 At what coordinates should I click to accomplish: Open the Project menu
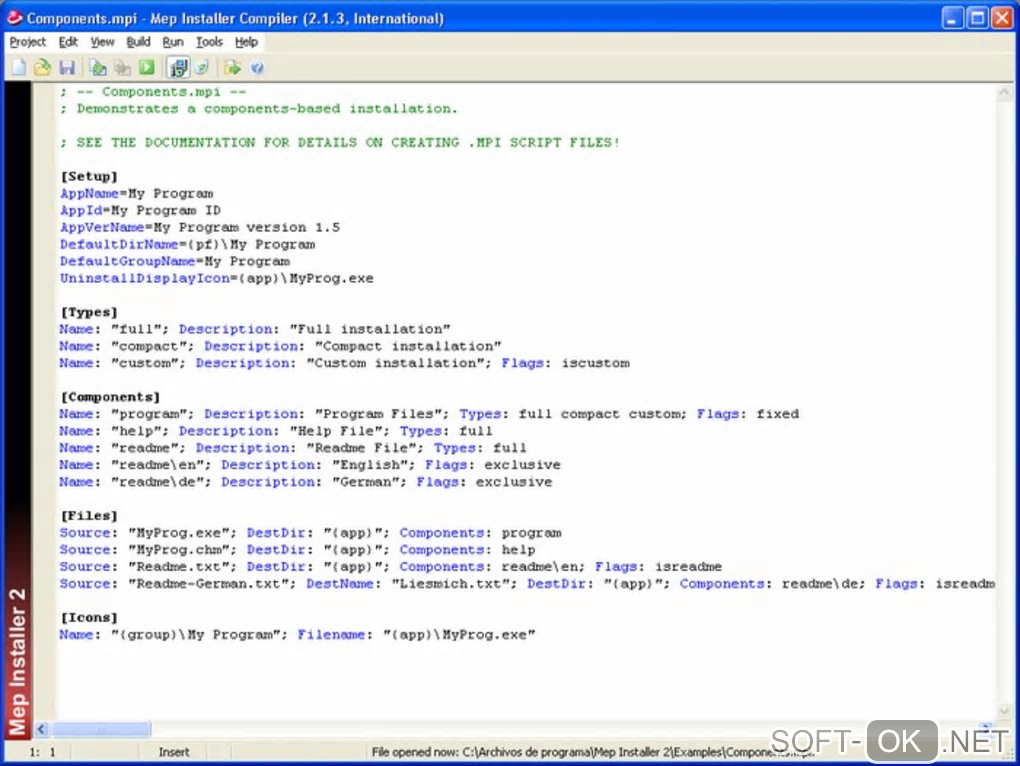click(x=28, y=42)
